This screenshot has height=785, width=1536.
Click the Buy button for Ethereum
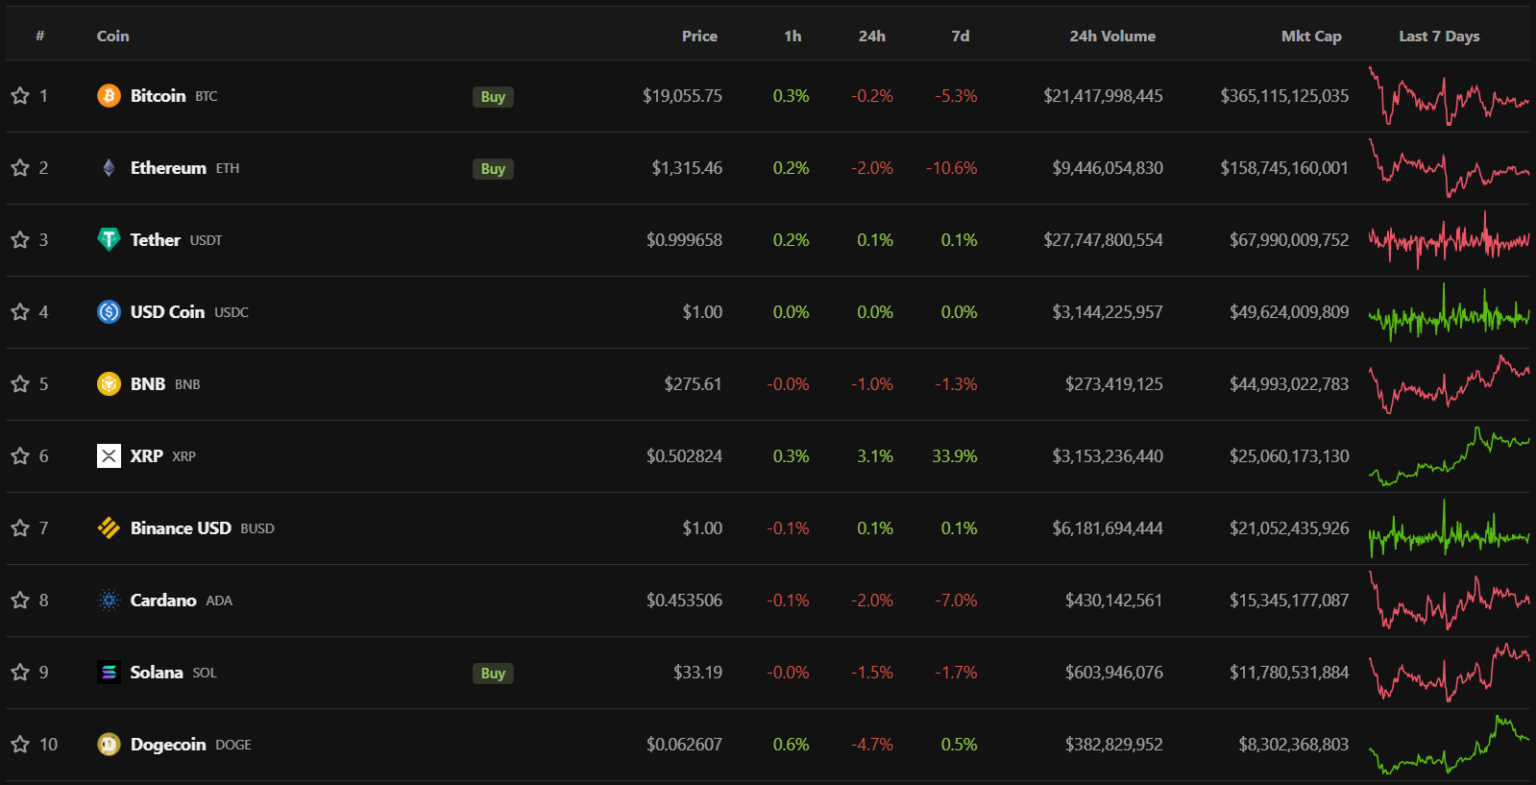pyautogui.click(x=493, y=169)
